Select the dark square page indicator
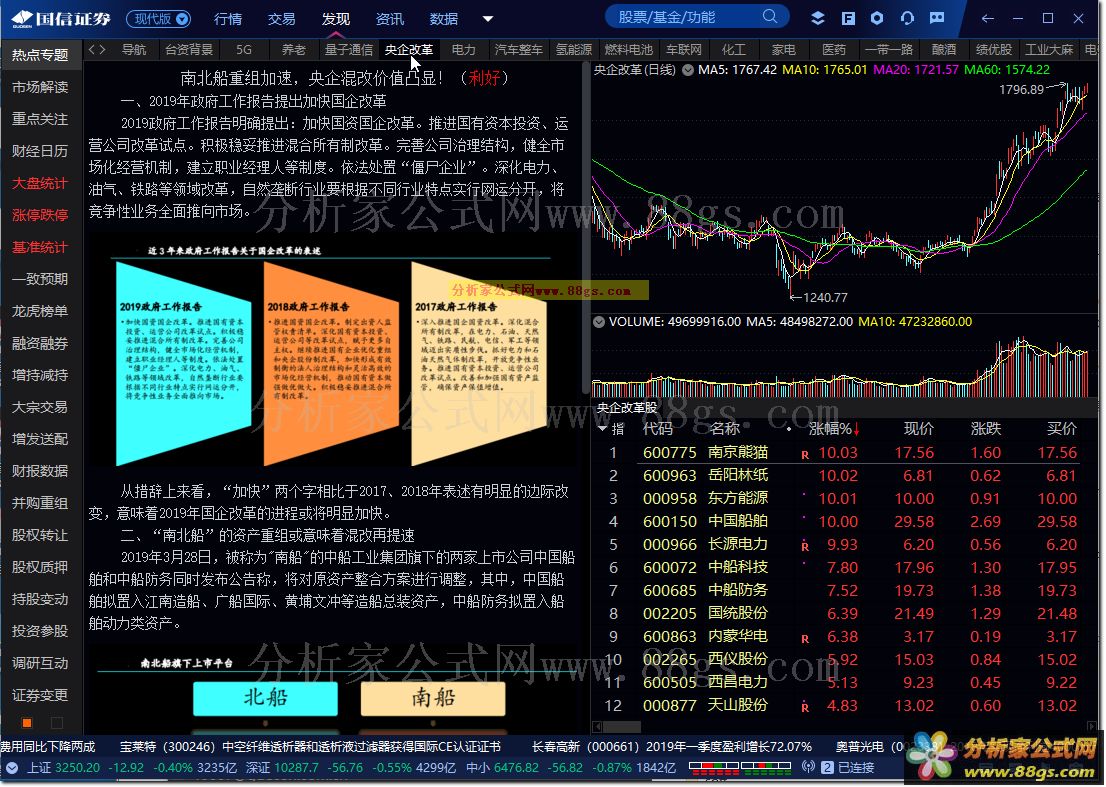The image size is (1106, 787). point(57,723)
